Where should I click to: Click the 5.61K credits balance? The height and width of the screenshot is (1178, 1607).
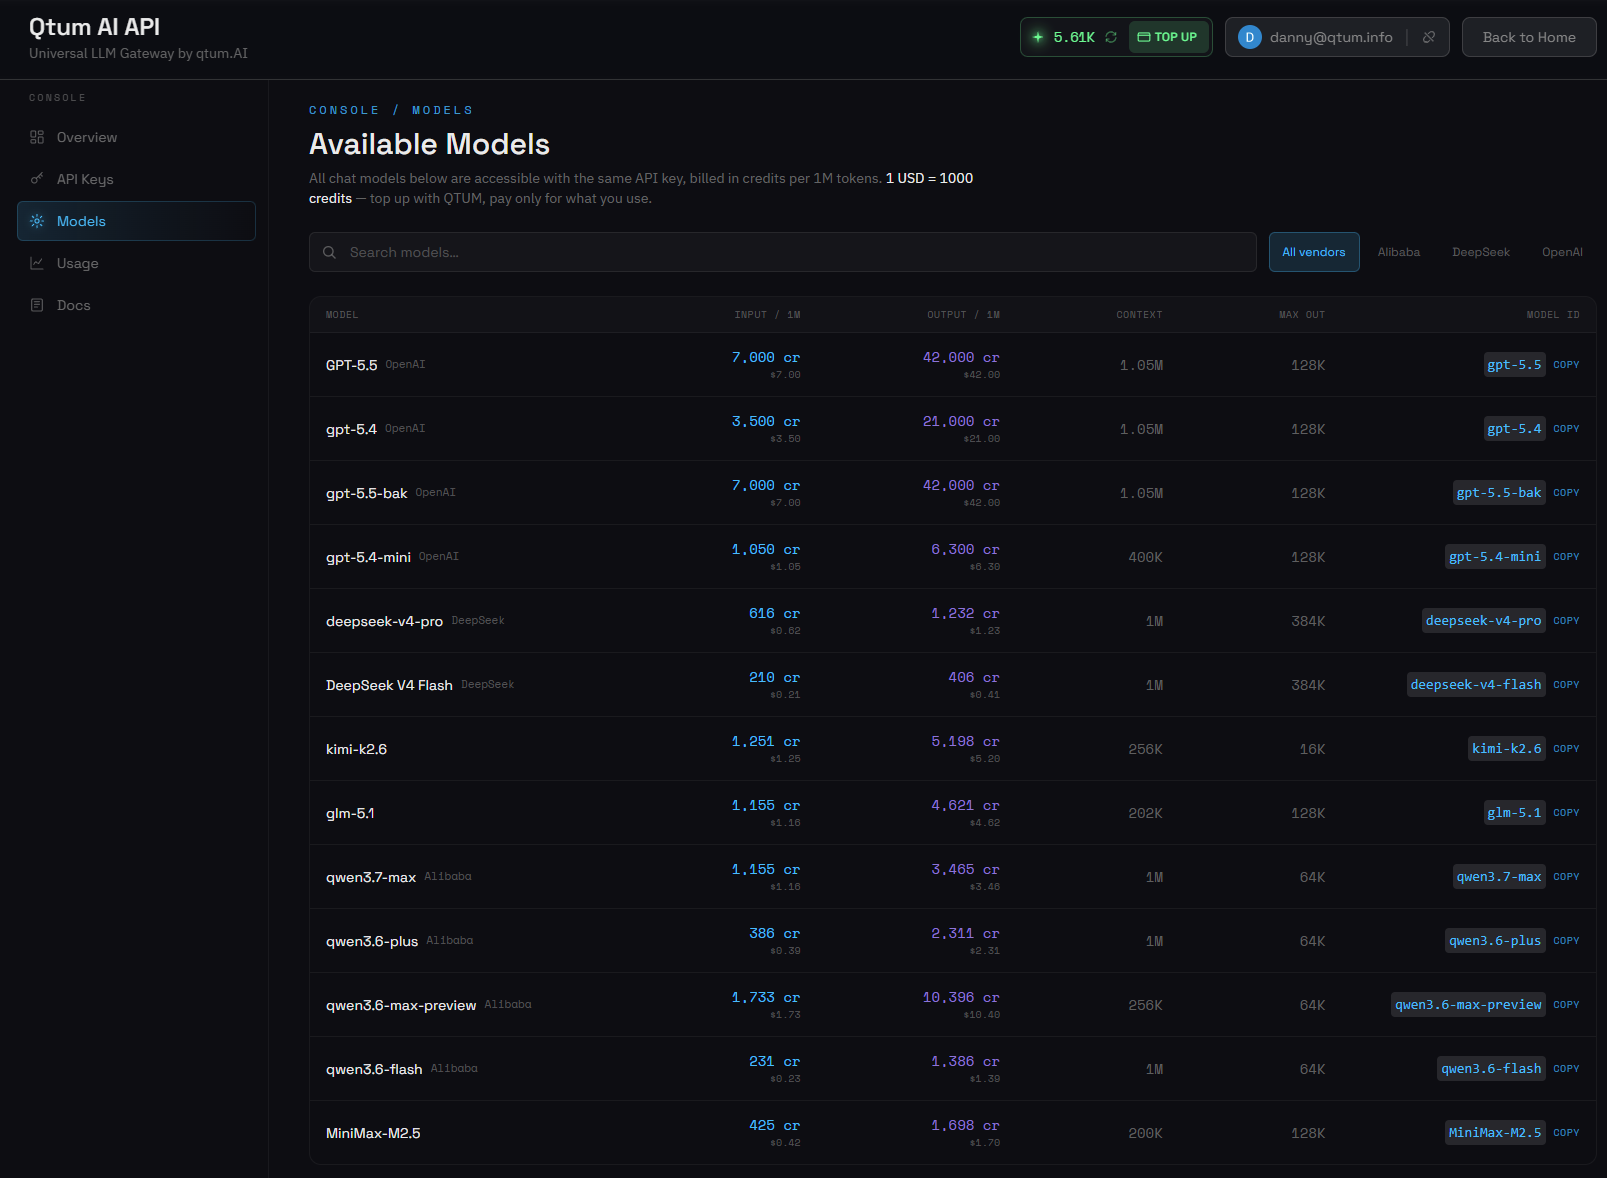(1074, 37)
